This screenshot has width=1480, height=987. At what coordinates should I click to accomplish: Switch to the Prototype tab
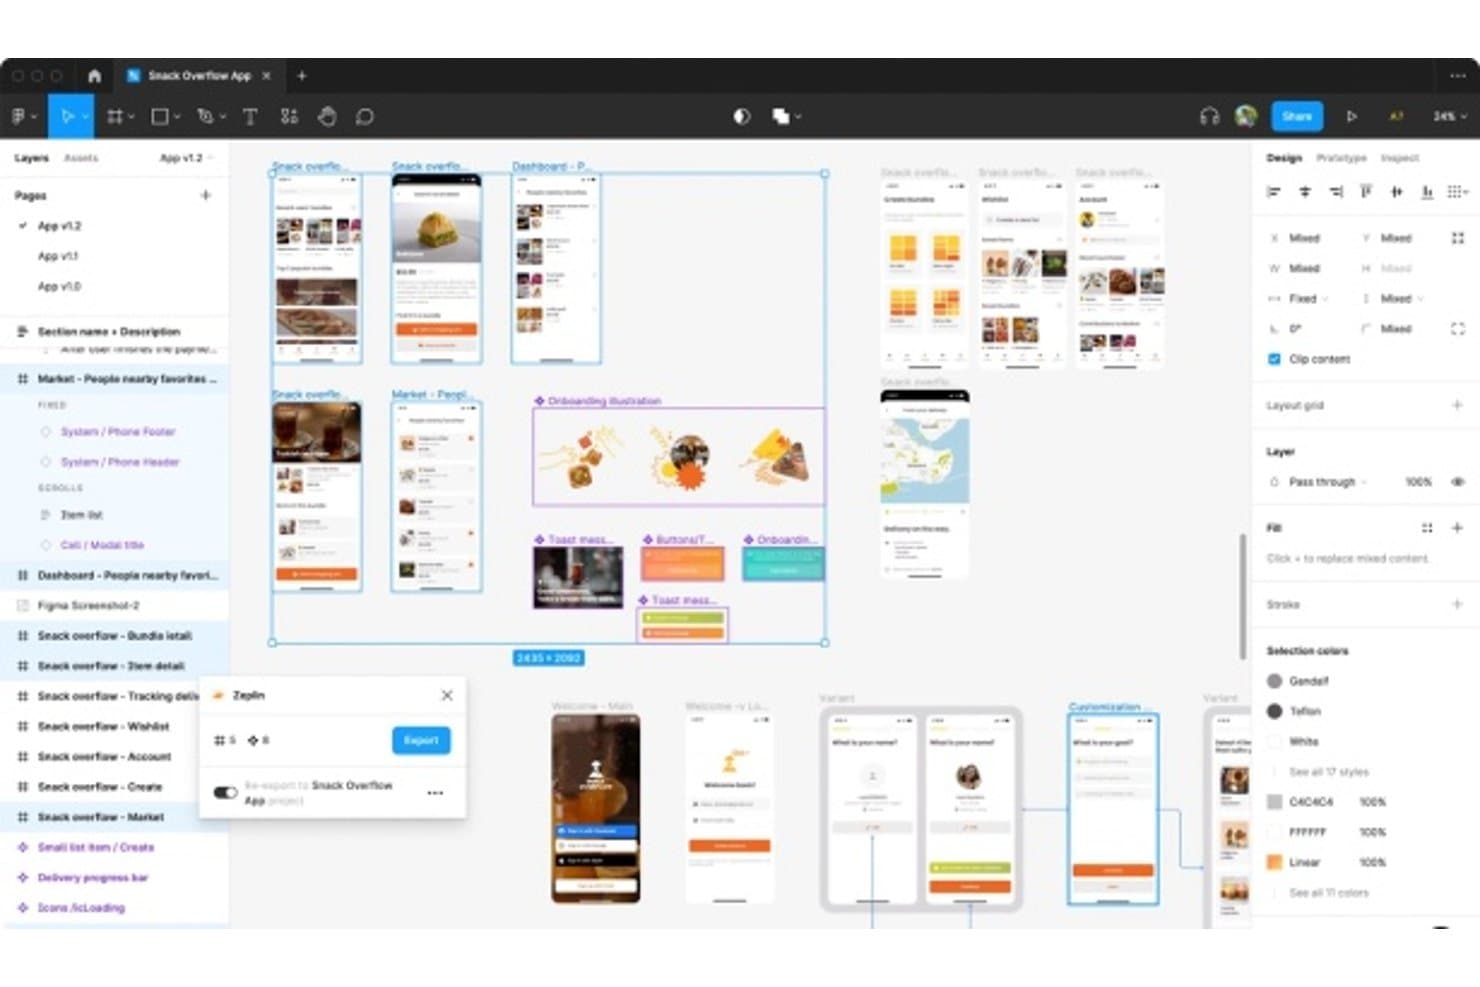(1341, 158)
